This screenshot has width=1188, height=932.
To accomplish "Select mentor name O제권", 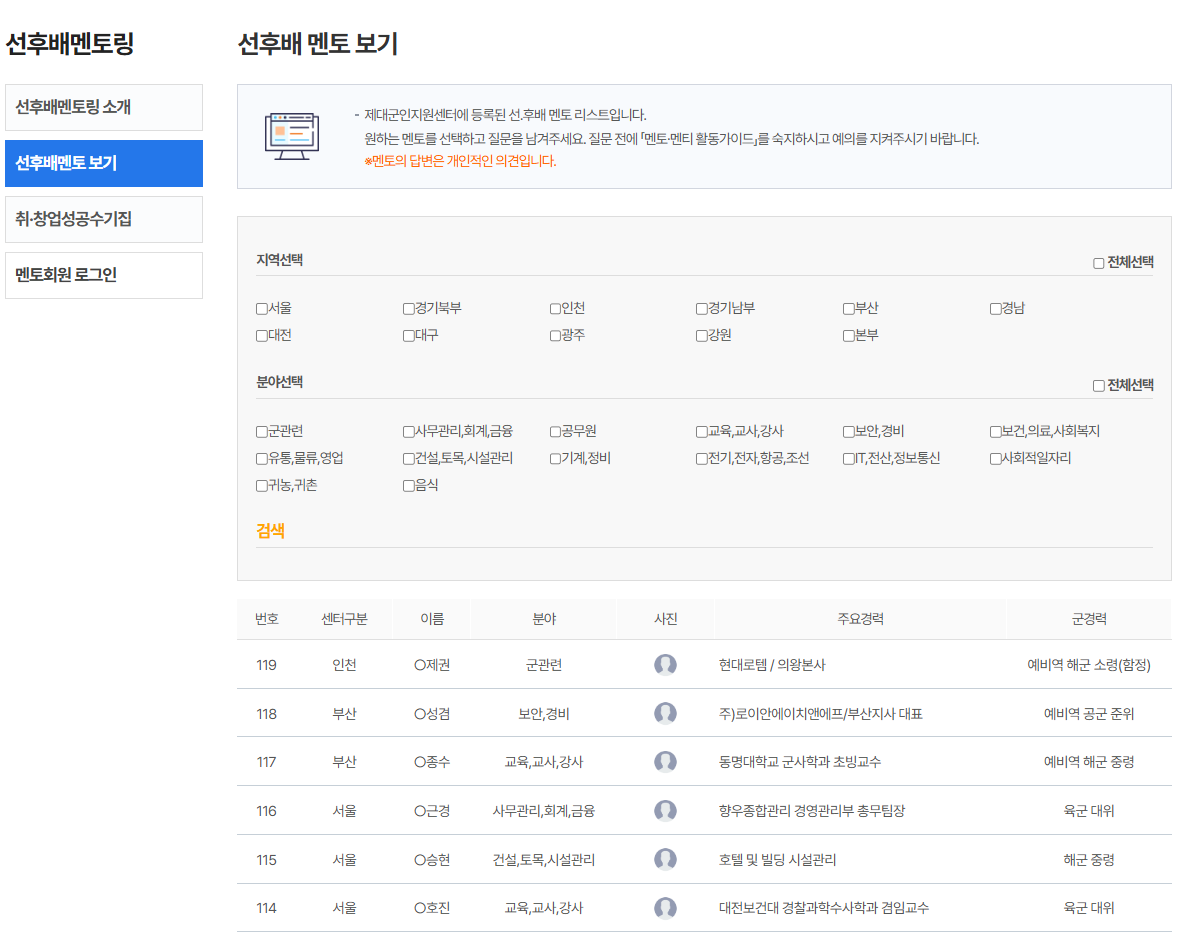I will [432, 665].
